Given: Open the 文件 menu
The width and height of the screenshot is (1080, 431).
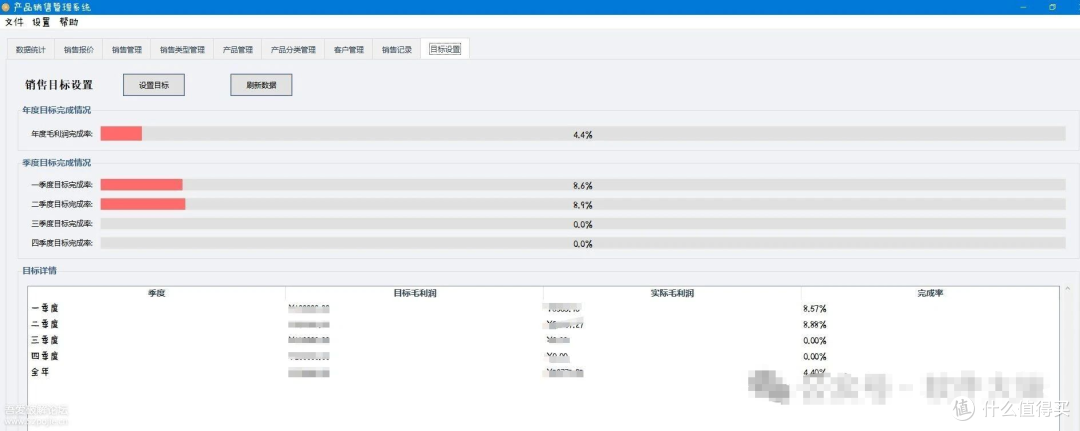Looking at the screenshot, I should (14, 22).
